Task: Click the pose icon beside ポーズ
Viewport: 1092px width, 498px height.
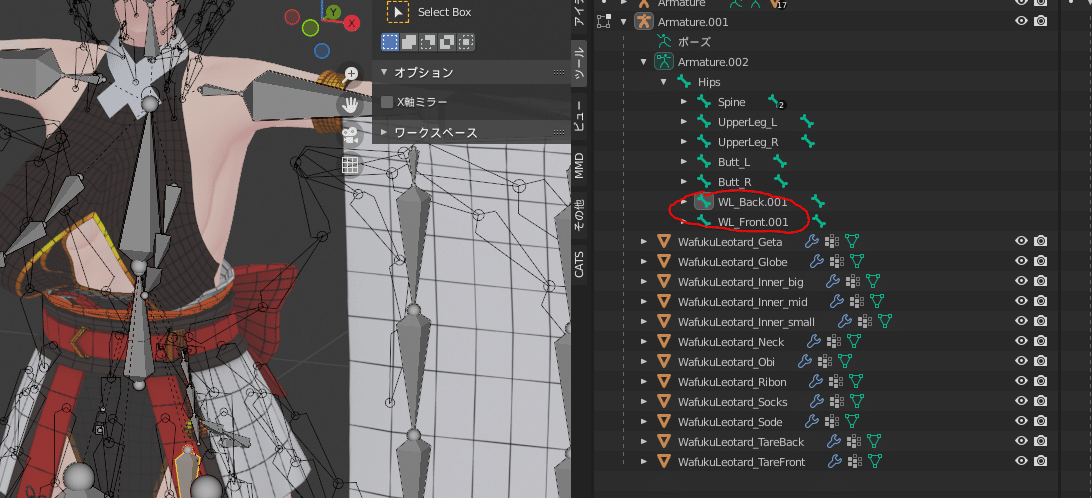Action: 665,42
